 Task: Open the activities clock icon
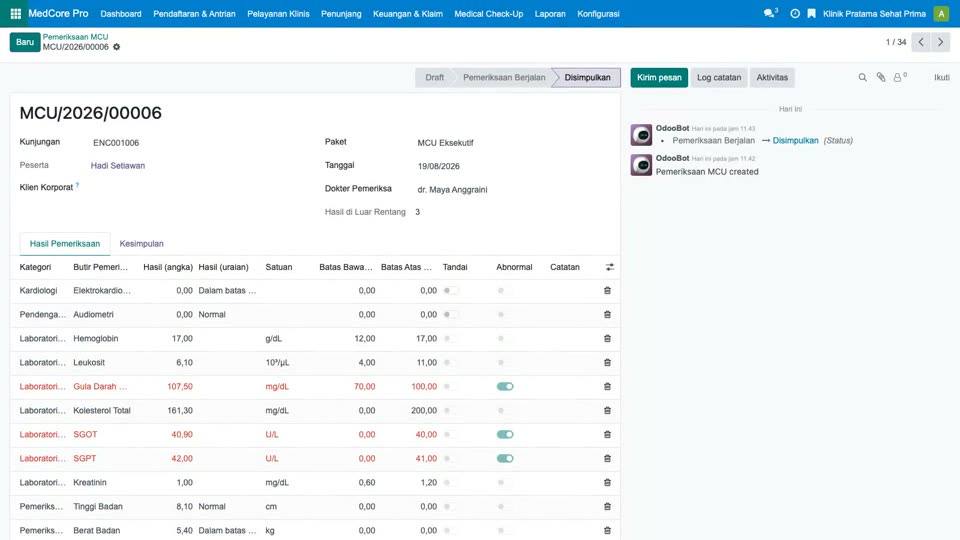coord(795,13)
